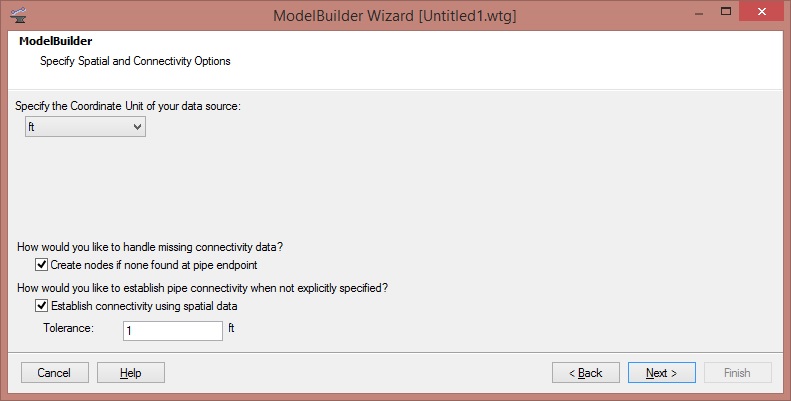This screenshot has height=401, width=791.
Task: Click the greyed-out Finish button
Action: pyautogui.click(x=737, y=373)
